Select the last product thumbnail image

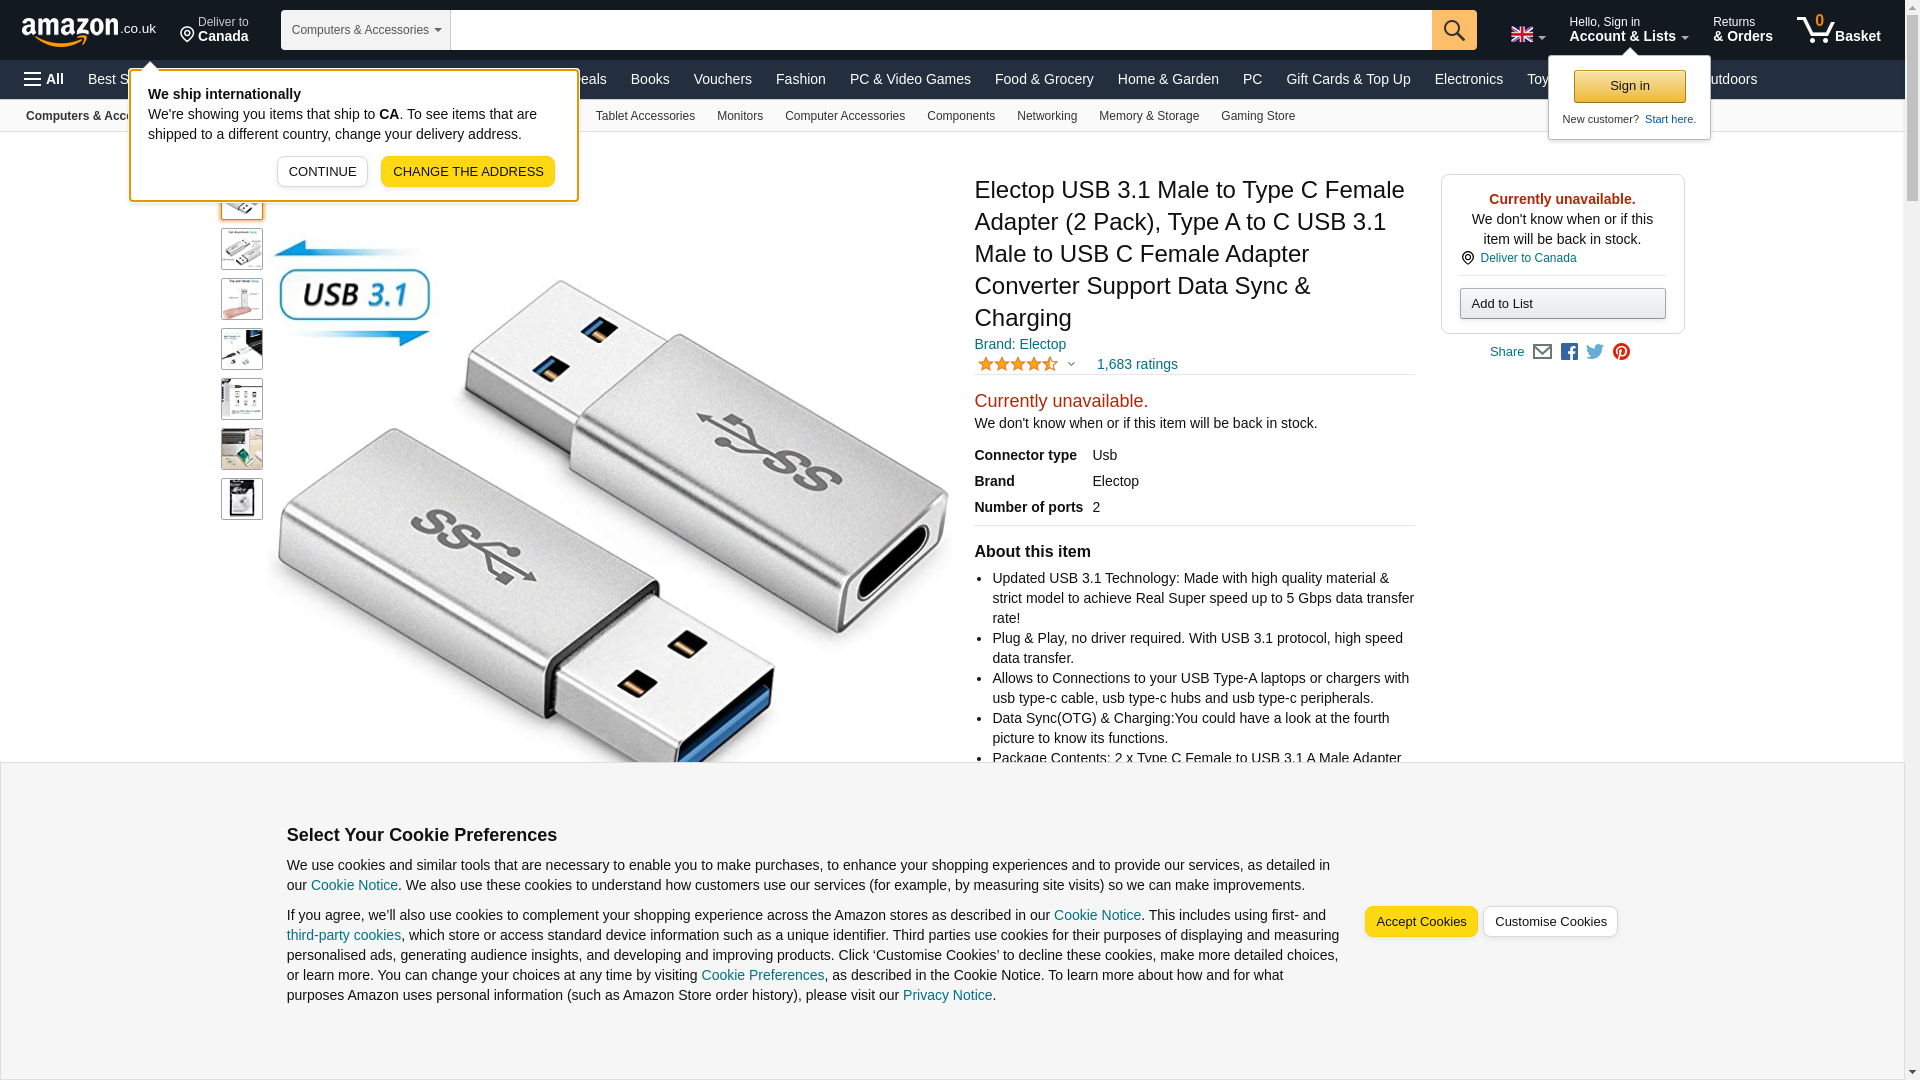242,499
